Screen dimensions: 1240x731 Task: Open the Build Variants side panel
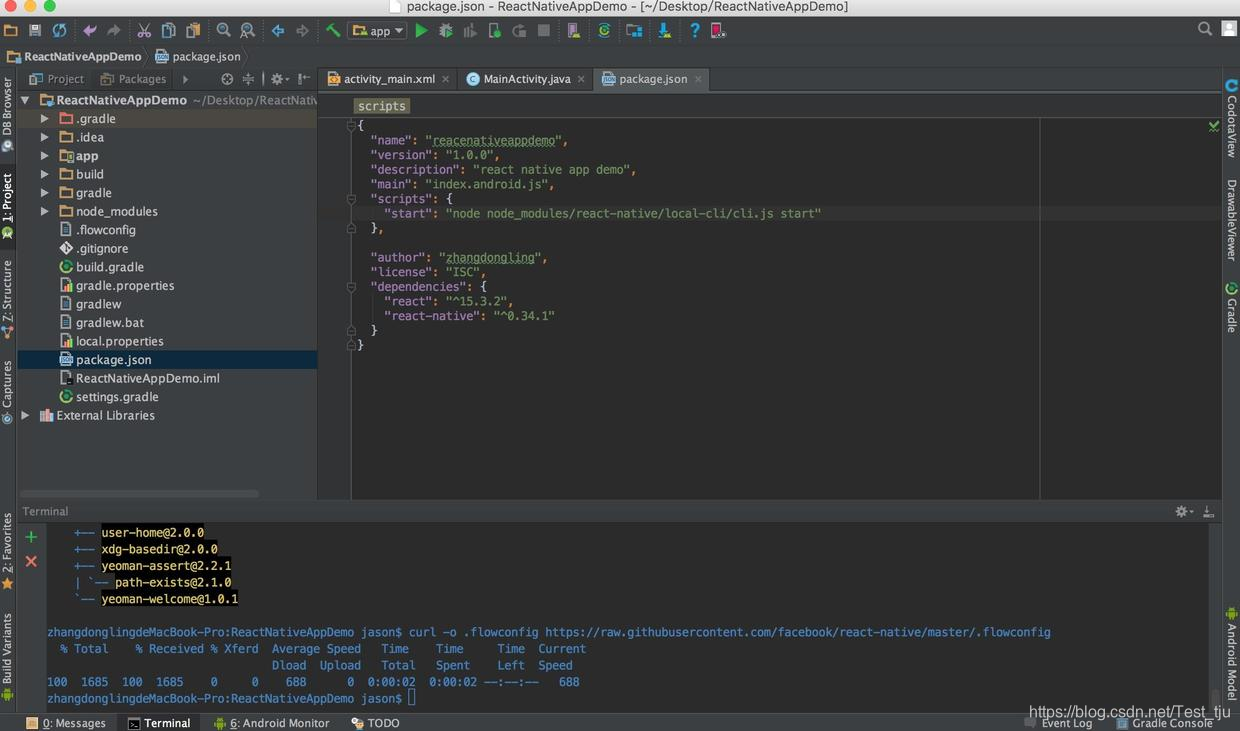coord(7,656)
